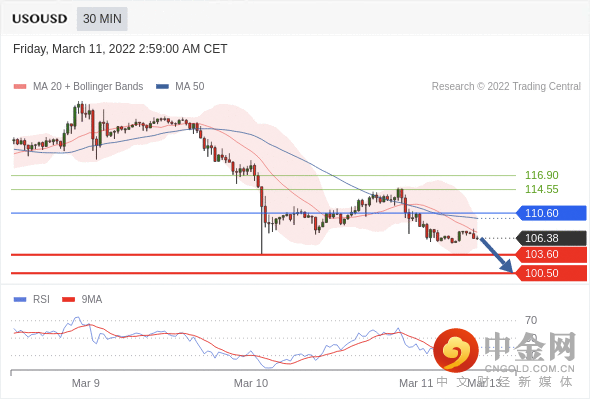Click the 116.90 resistance level label

(541, 175)
